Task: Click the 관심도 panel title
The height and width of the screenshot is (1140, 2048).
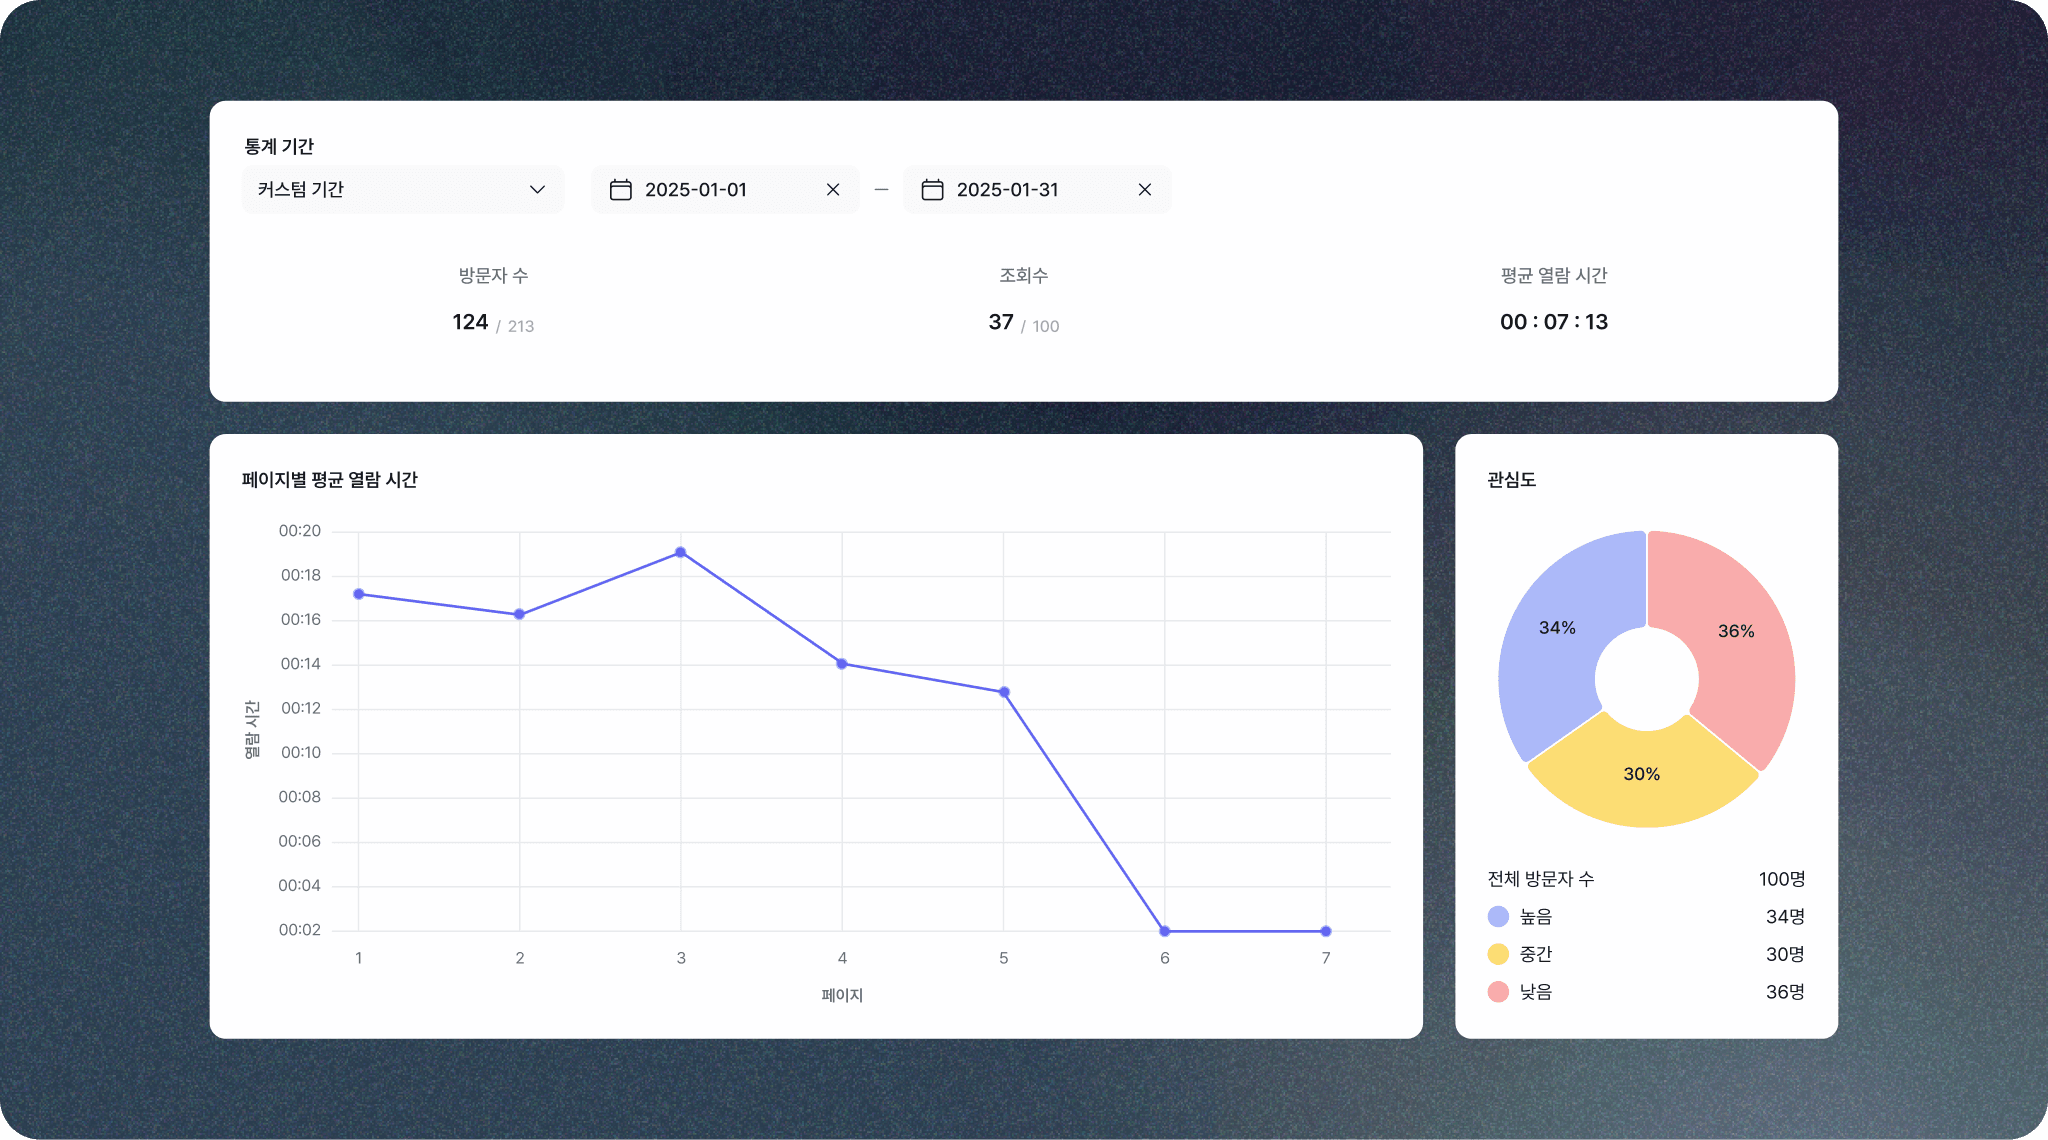Action: point(1511,480)
